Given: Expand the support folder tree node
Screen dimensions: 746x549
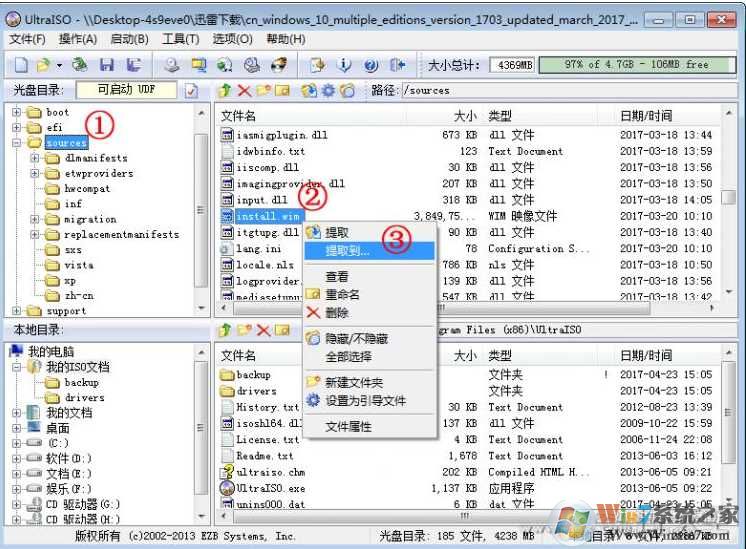Looking at the screenshot, I should [17, 311].
